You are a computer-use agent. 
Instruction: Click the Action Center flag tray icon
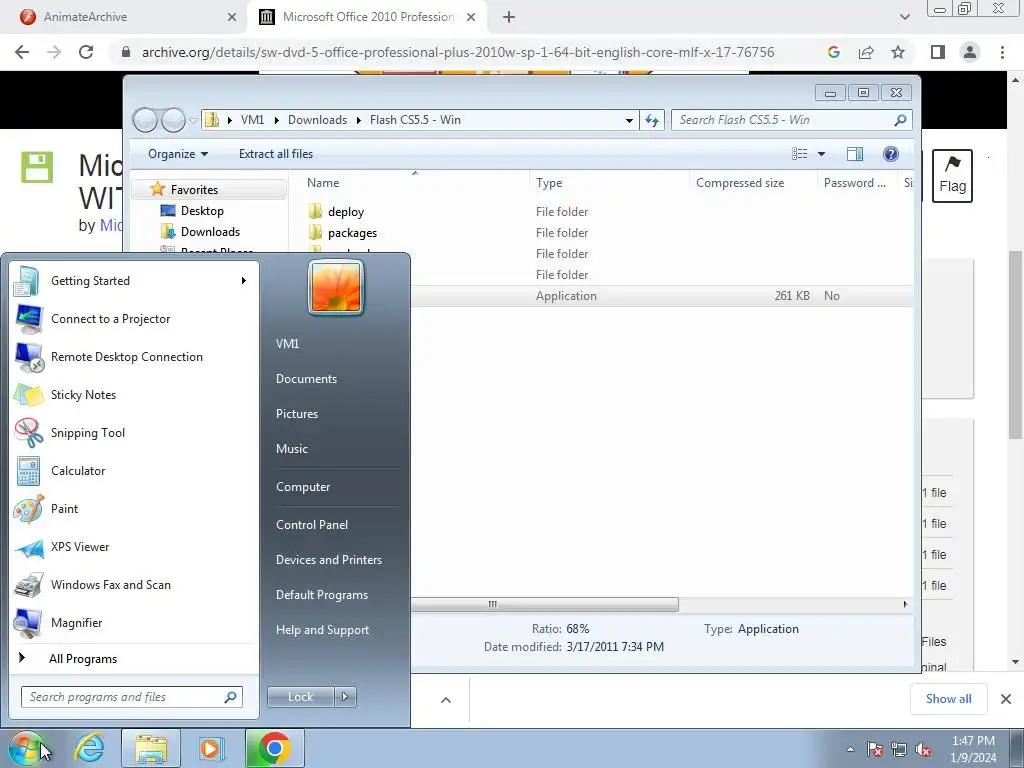(x=875, y=749)
